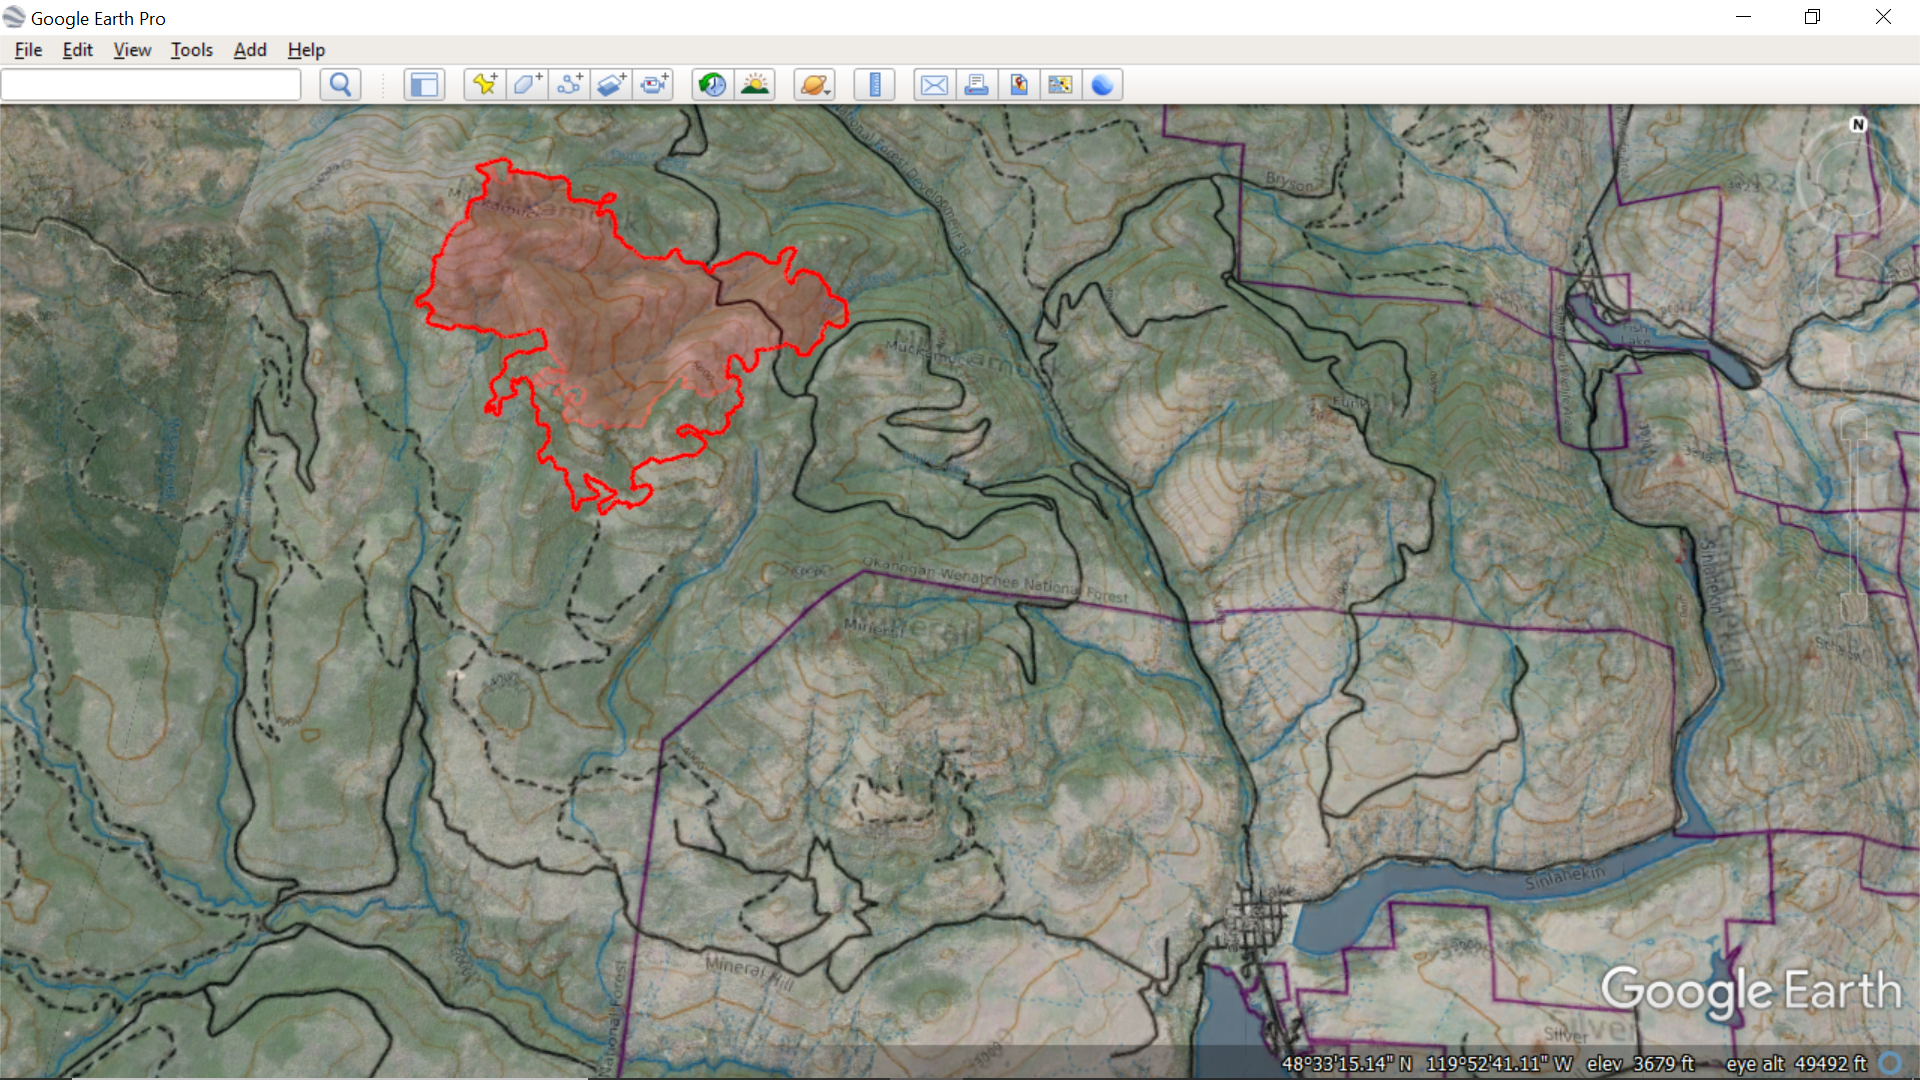The height and width of the screenshot is (1080, 1920).
Task: View in Google Maps icon
Action: coord(1060,85)
